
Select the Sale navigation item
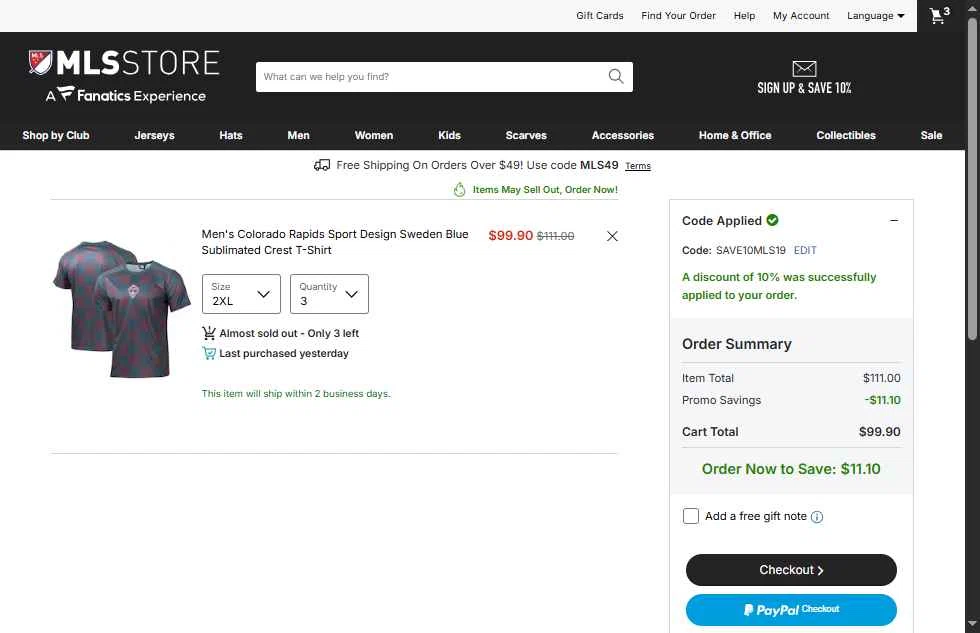pyautogui.click(x=931, y=135)
